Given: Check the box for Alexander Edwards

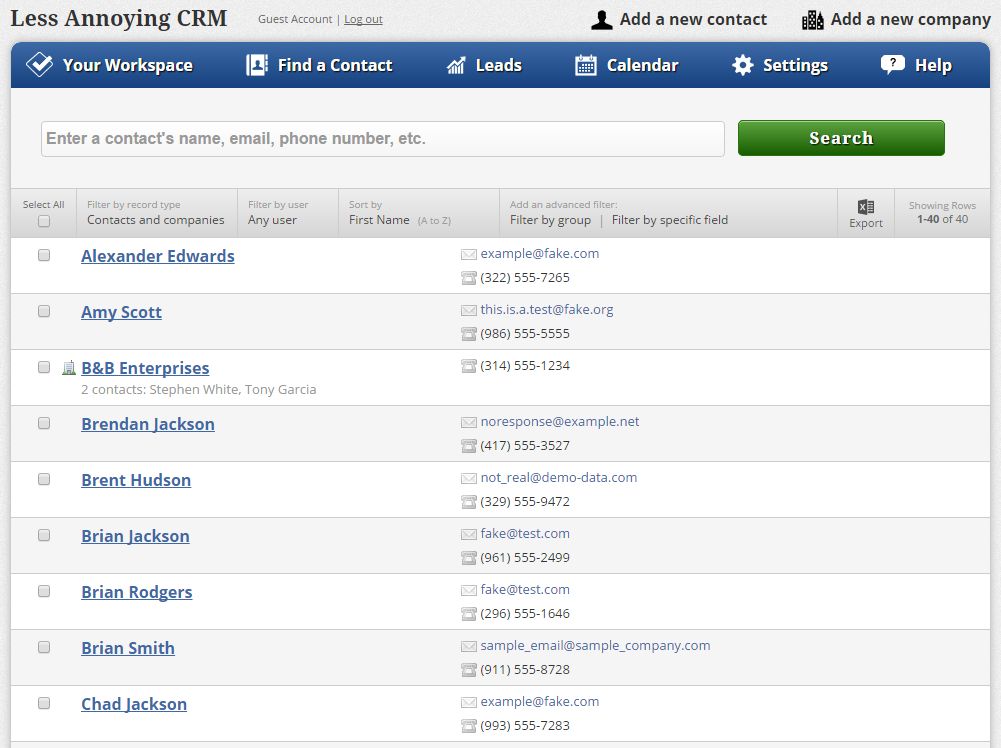Looking at the screenshot, I should pos(43,255).
